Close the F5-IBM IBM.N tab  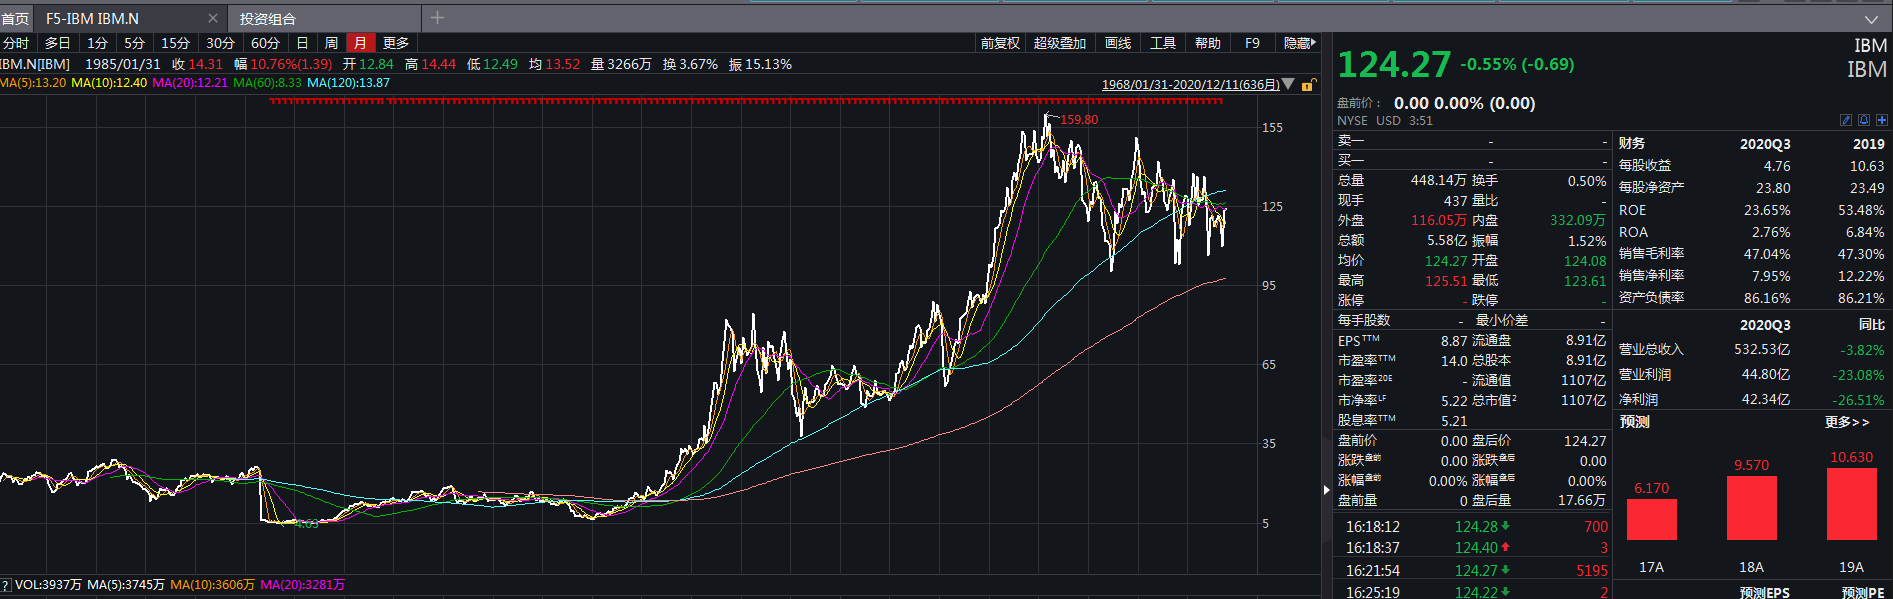[x=213, y=18]
